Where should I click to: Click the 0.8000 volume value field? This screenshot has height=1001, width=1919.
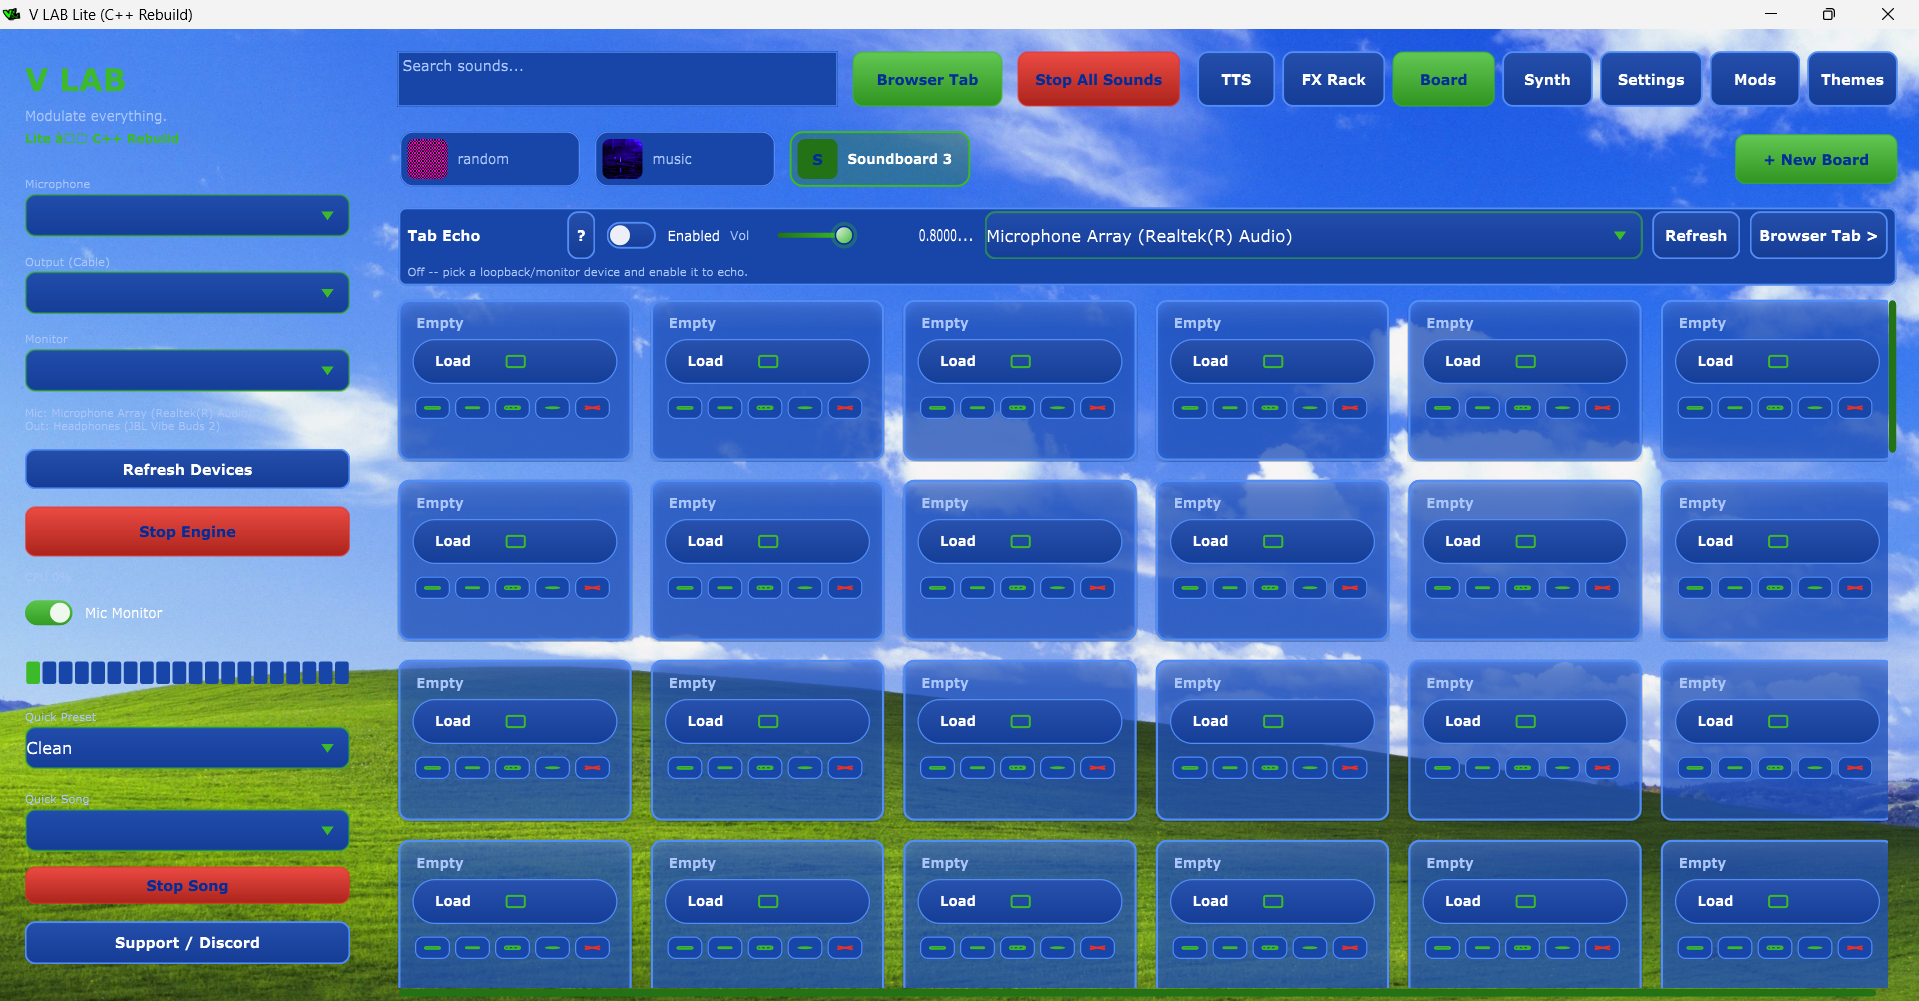[x=945, y=236]
